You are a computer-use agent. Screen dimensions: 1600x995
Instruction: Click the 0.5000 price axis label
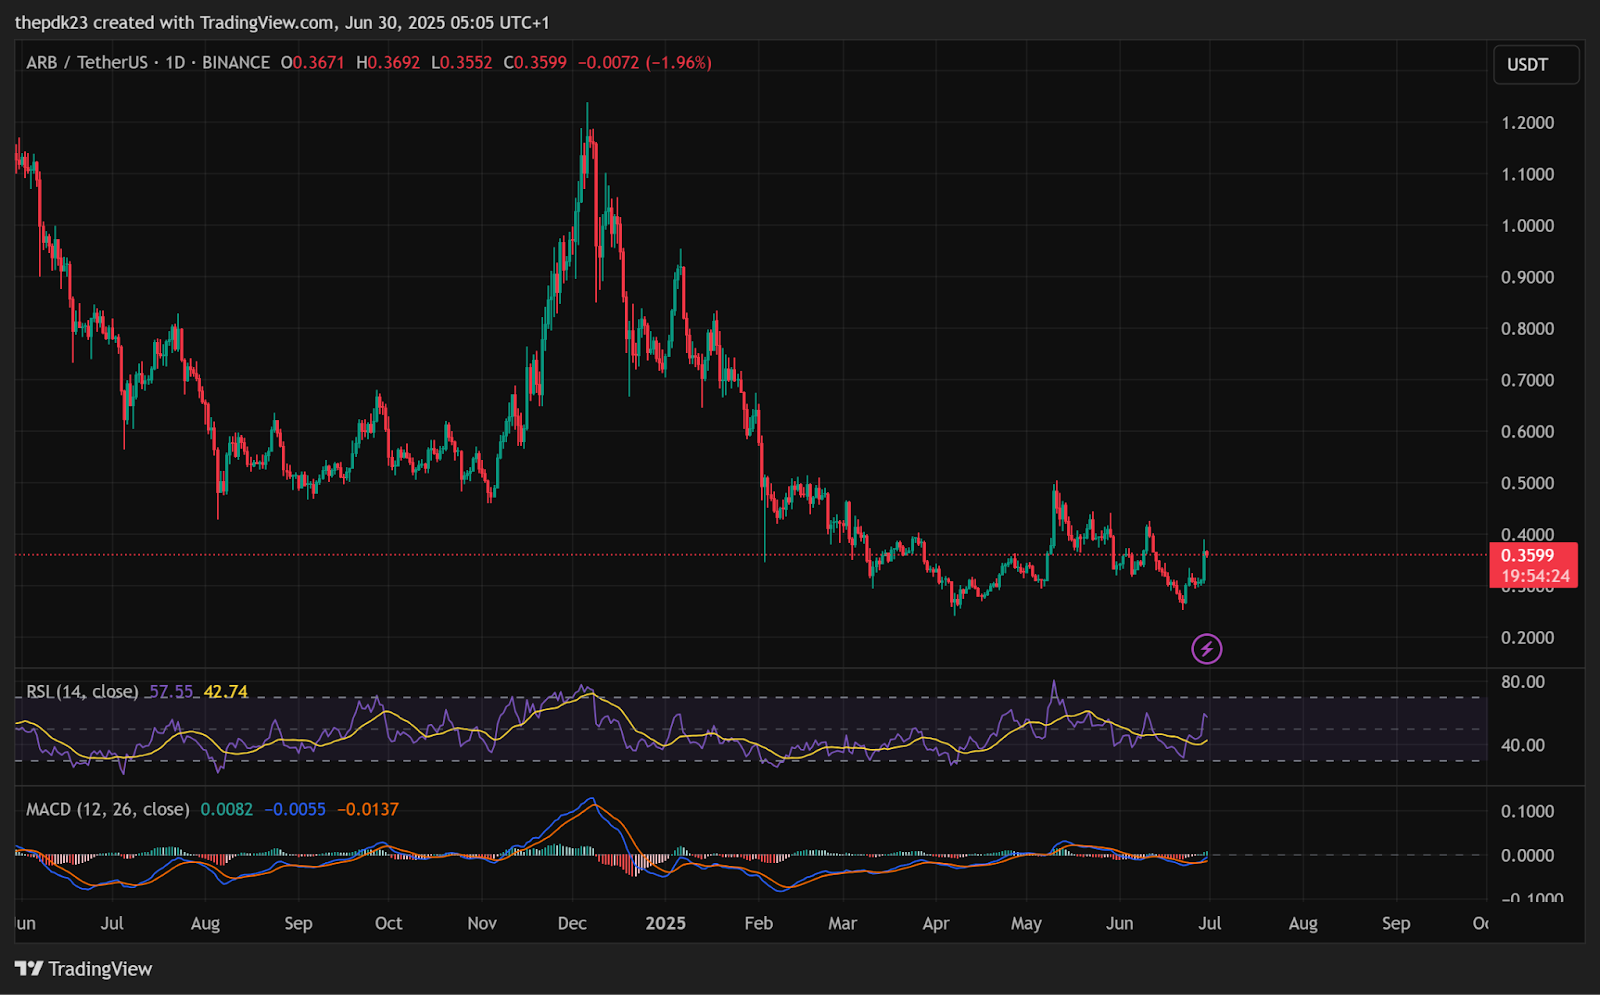[1528, 483]
